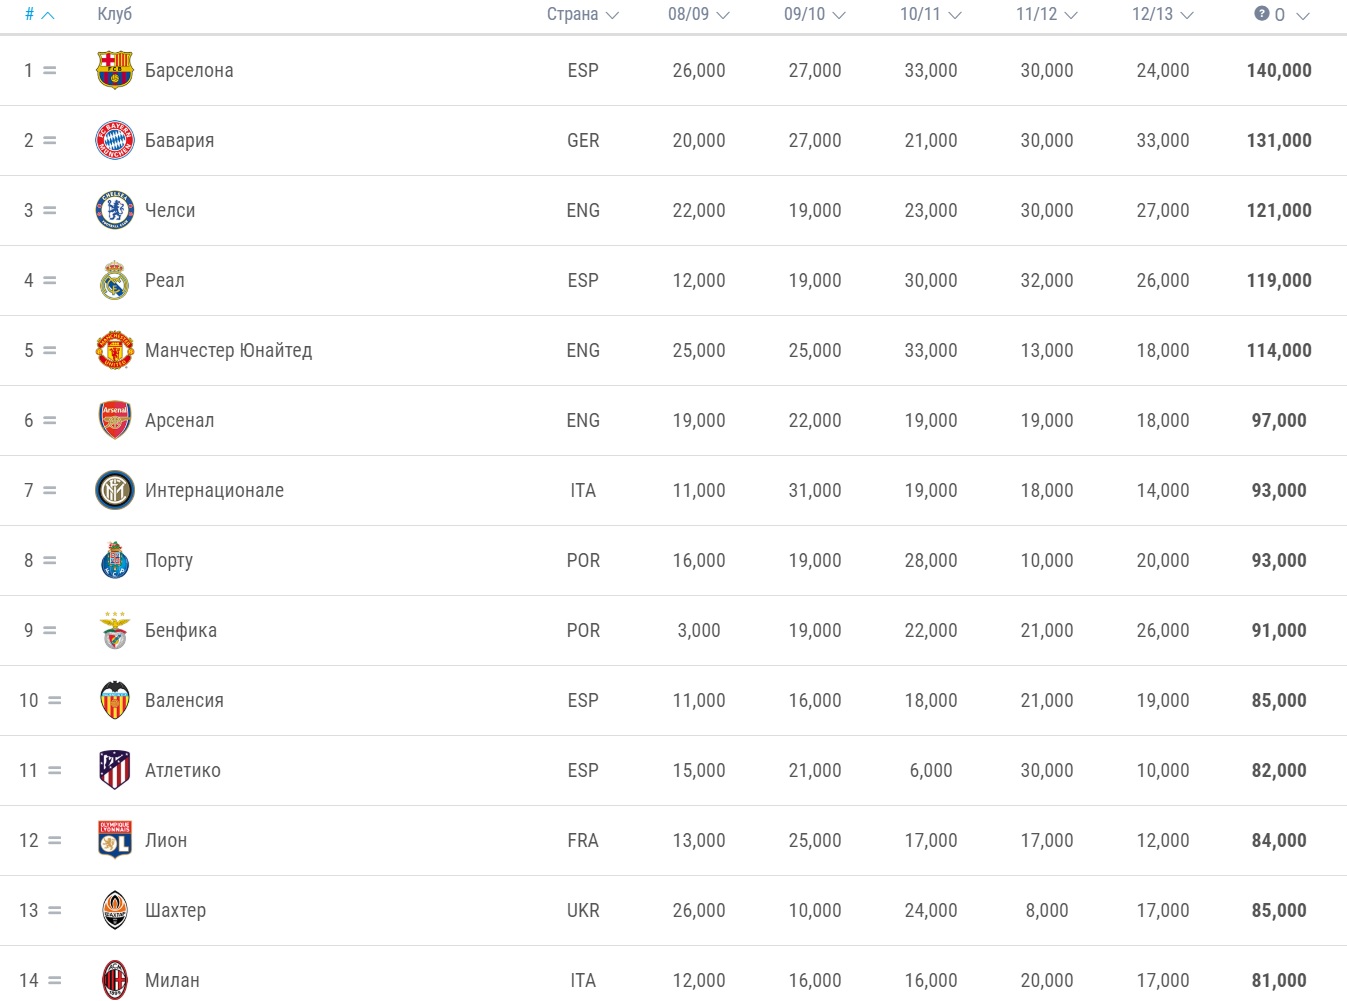
Task: Sort table by the # rank column
Action: 40,14
